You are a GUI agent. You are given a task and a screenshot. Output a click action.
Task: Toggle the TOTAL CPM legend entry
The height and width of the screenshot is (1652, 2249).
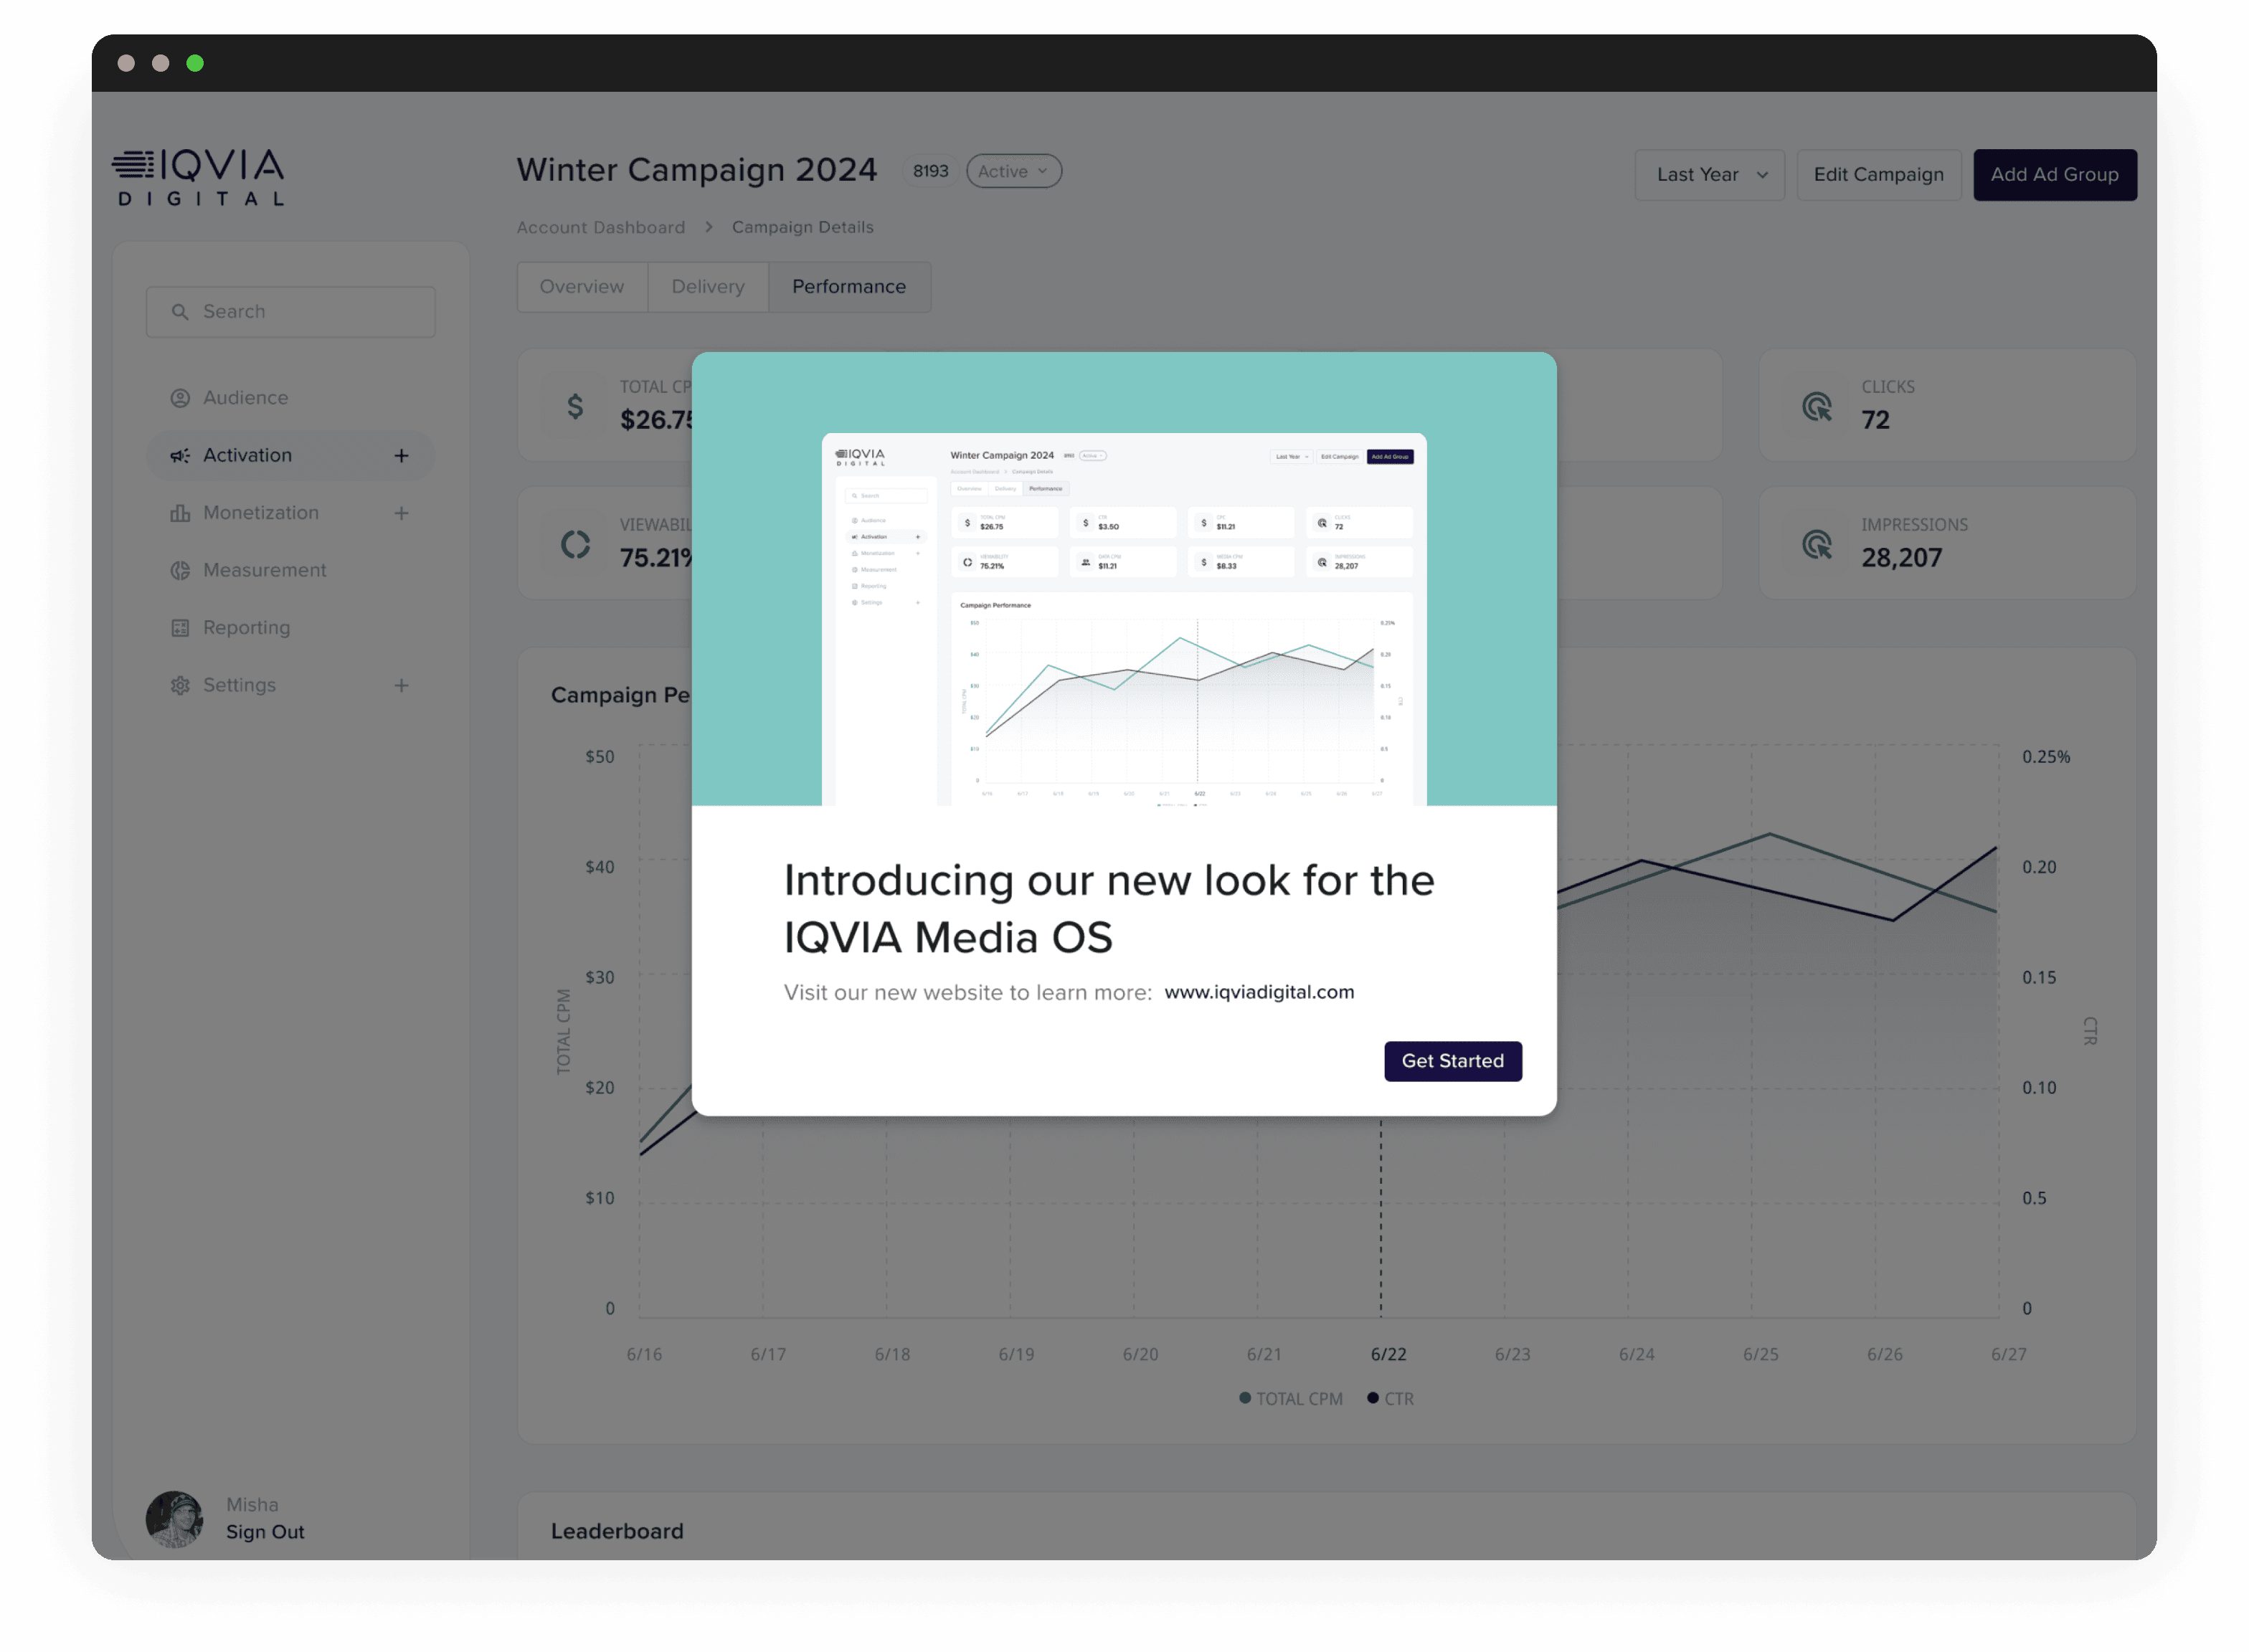(x=1290, y=1398)
